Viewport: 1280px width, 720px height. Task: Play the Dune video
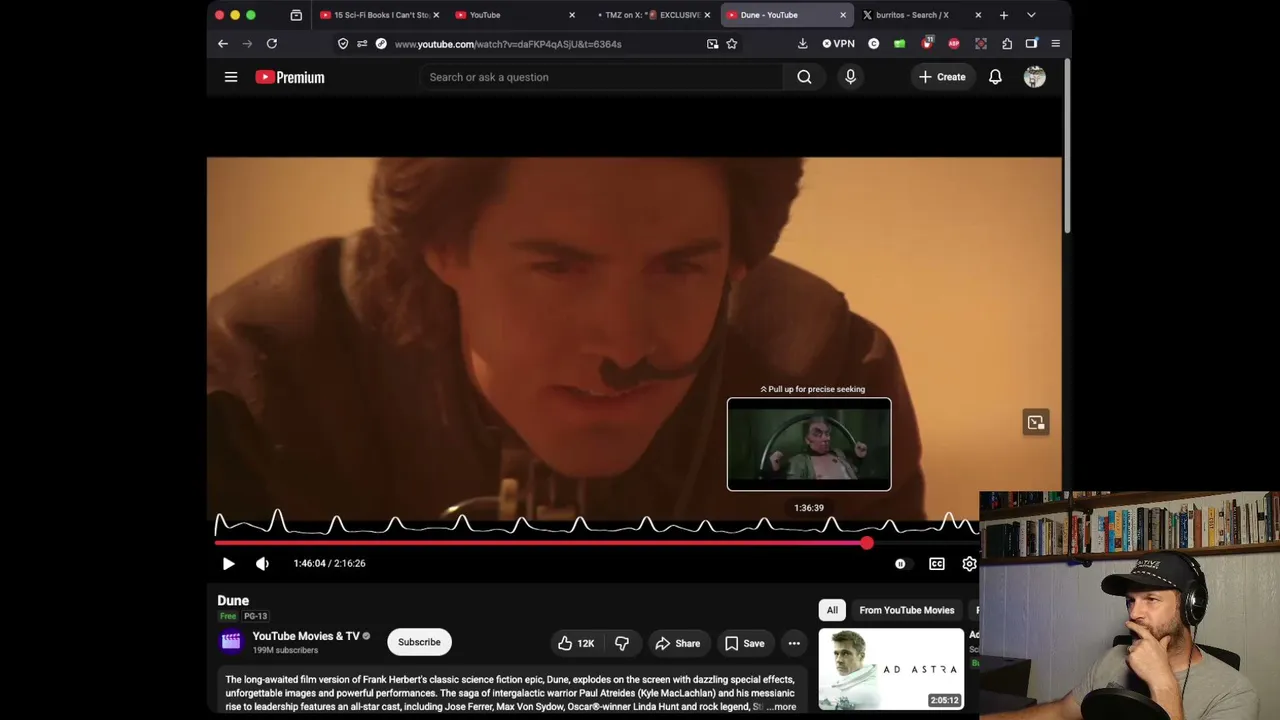228,564
